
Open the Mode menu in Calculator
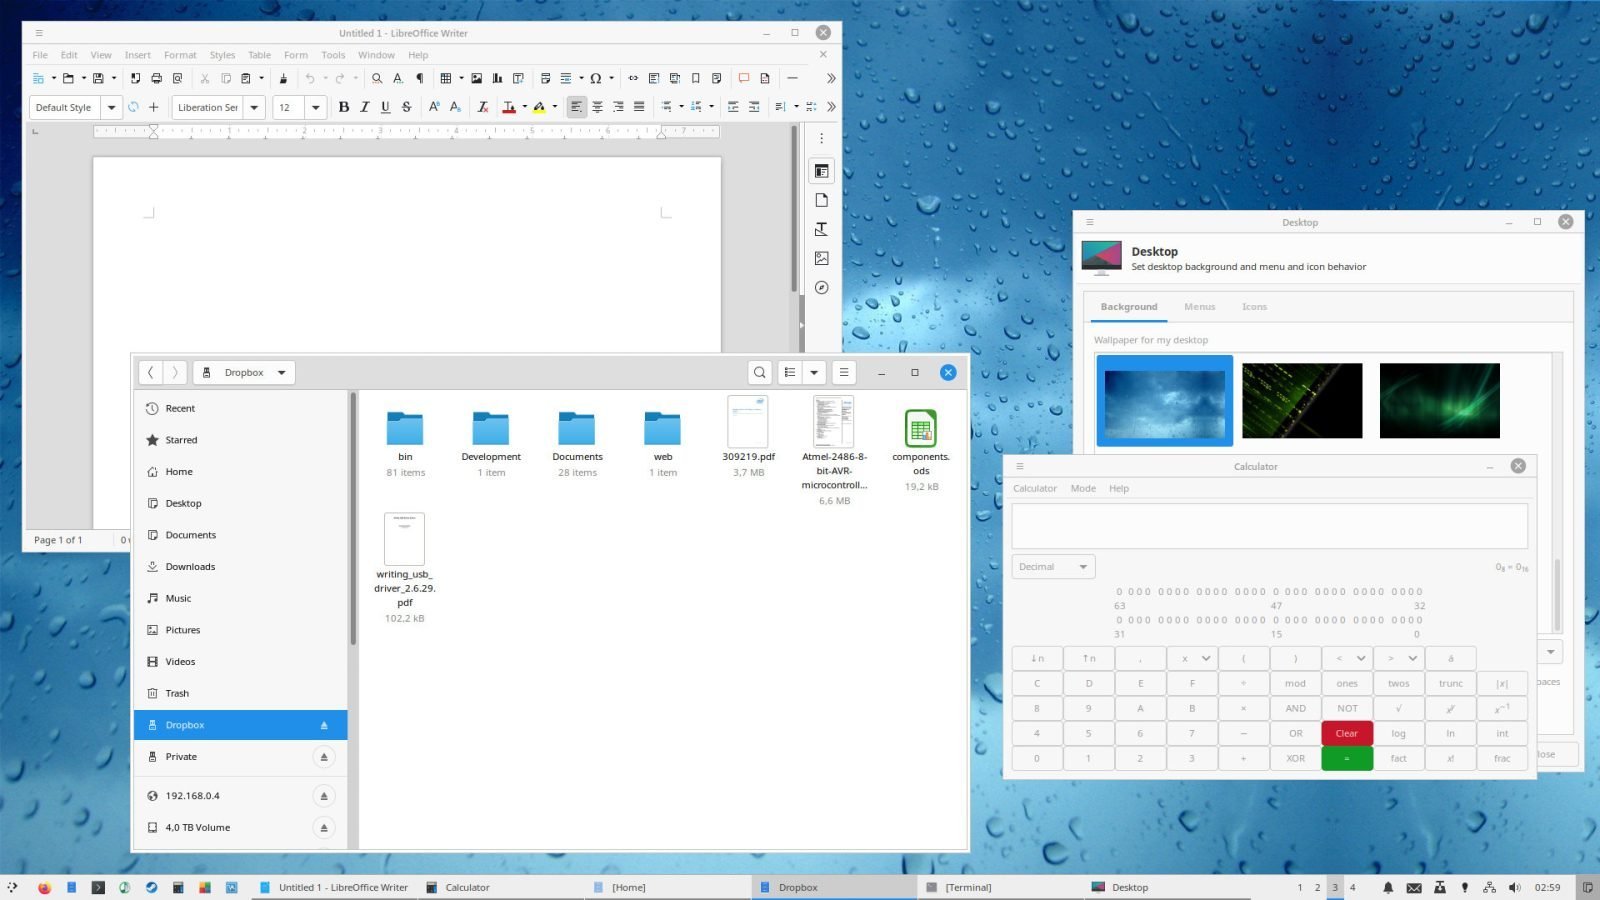click(1083, 489)
